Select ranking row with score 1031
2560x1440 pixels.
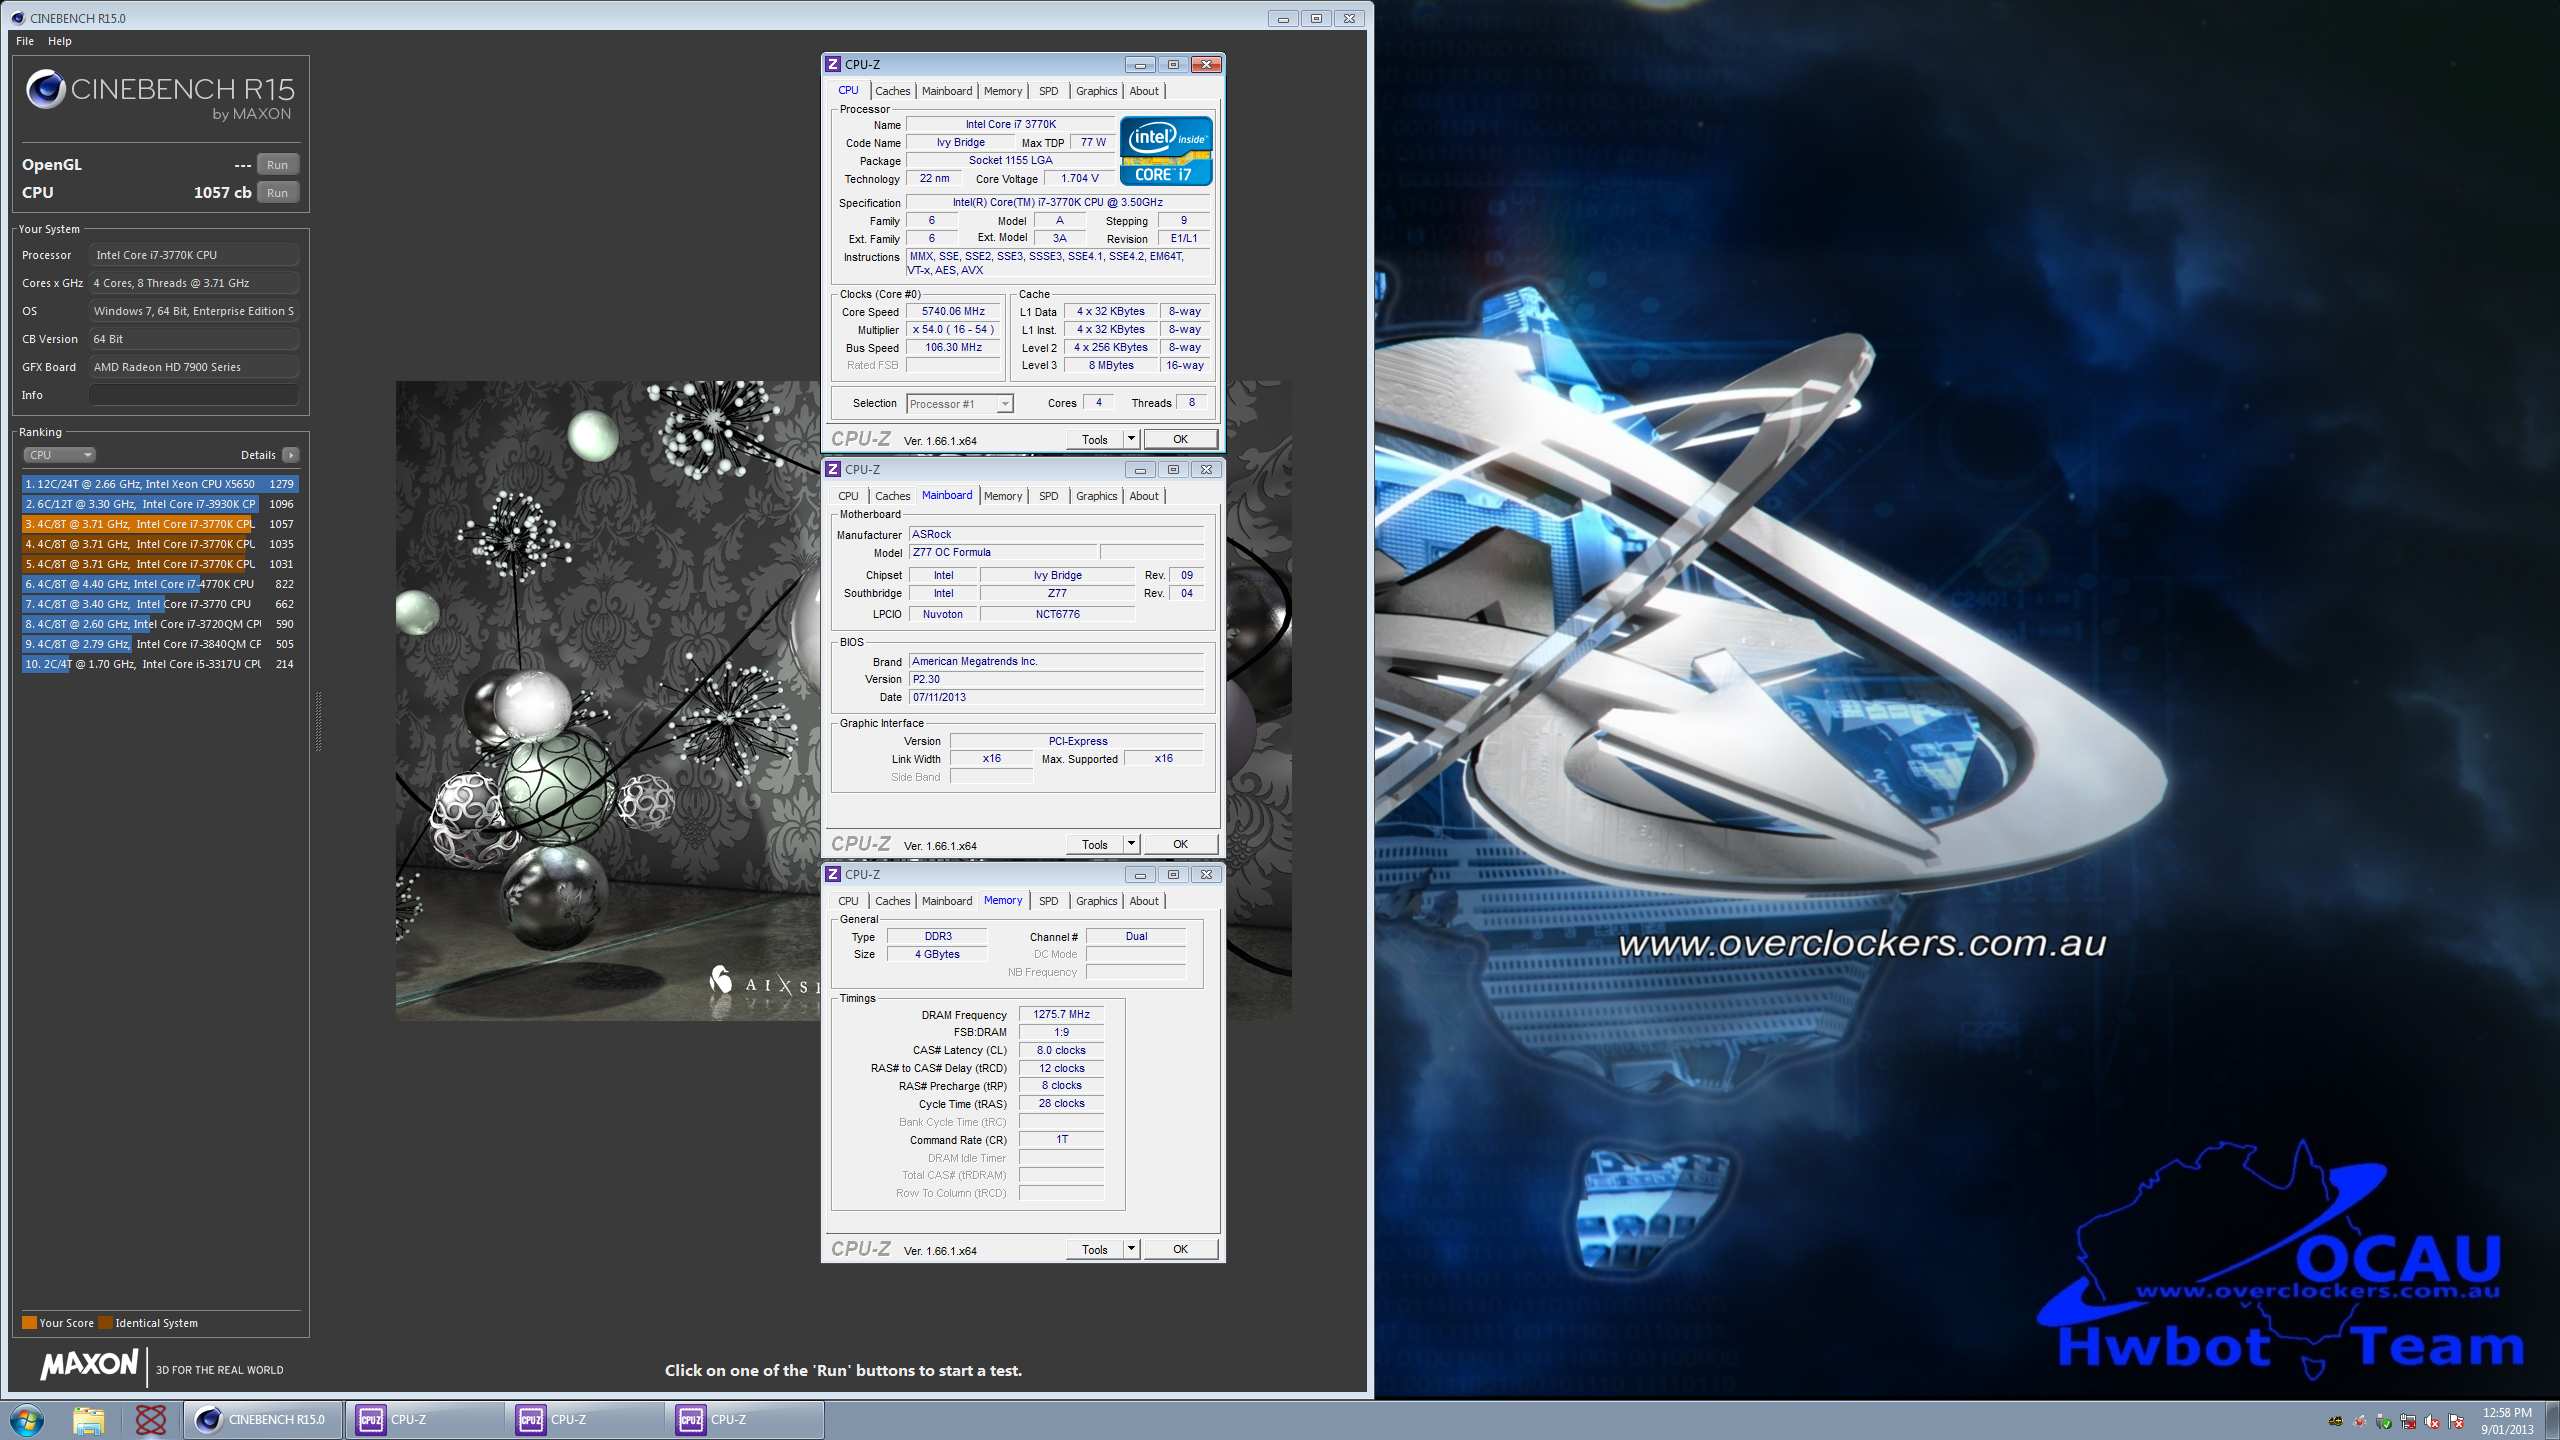[x=160, y=564]
